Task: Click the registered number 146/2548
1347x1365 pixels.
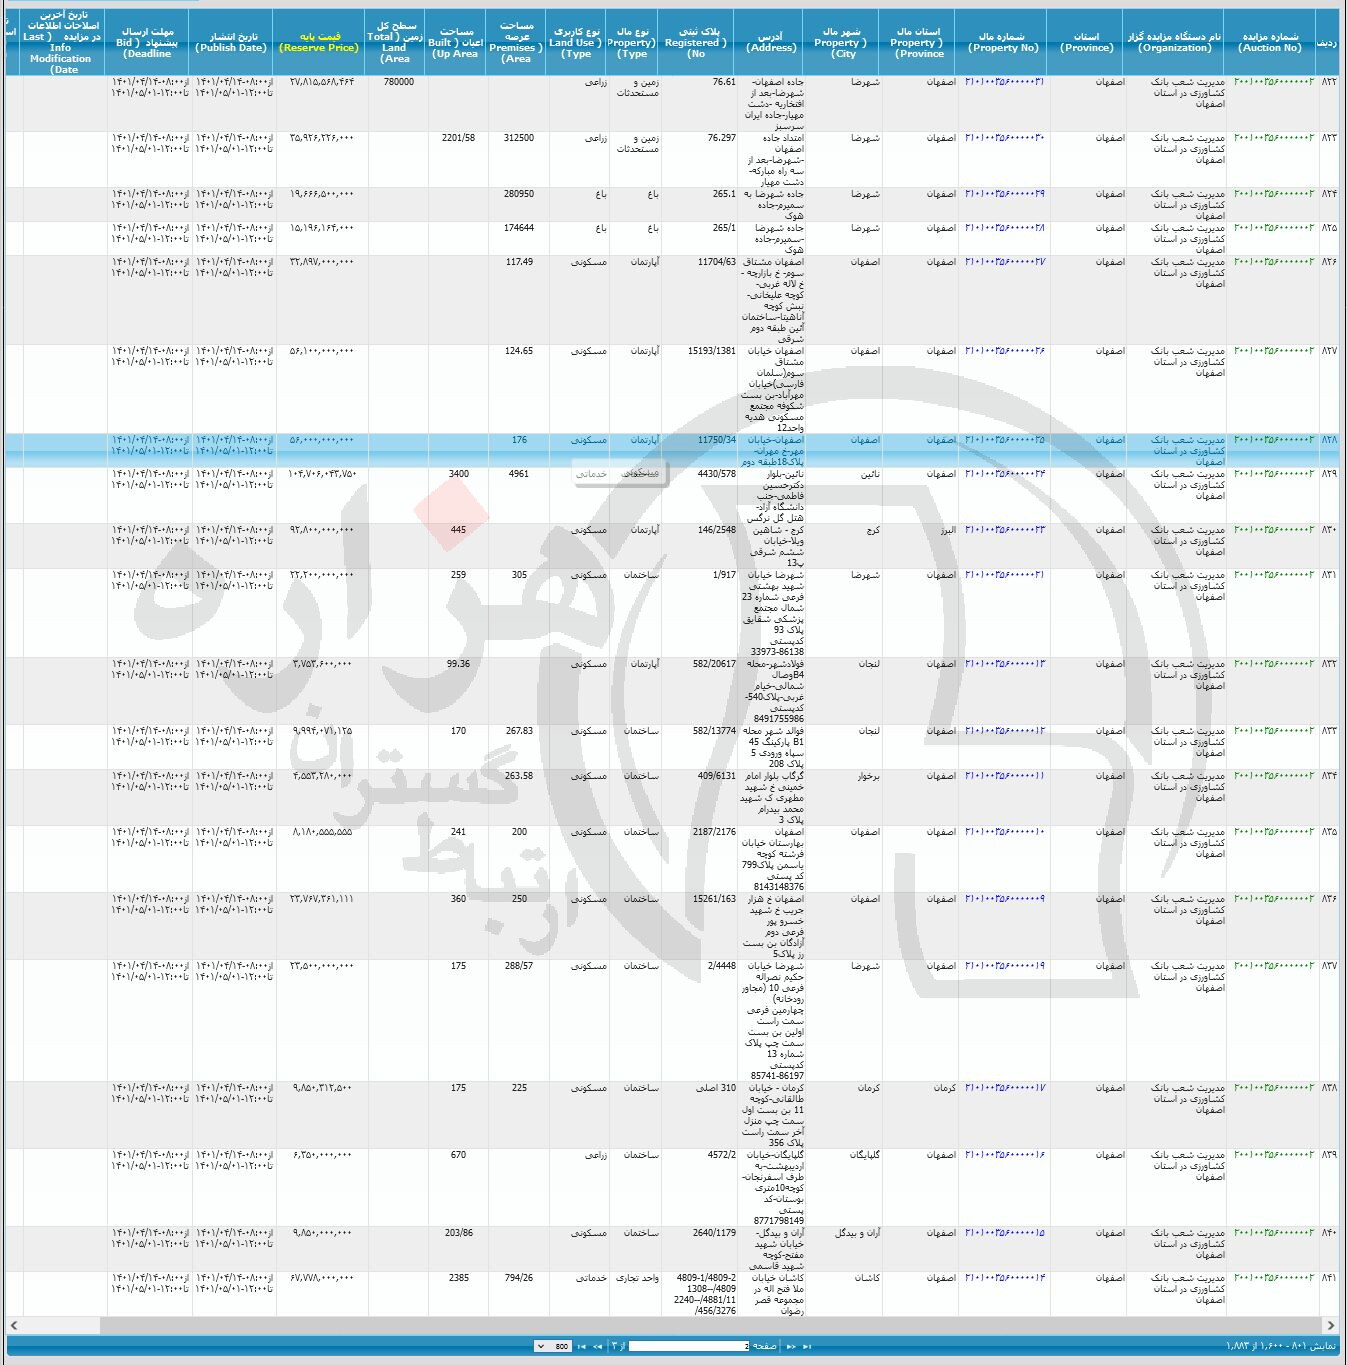Action: [717, 530]
